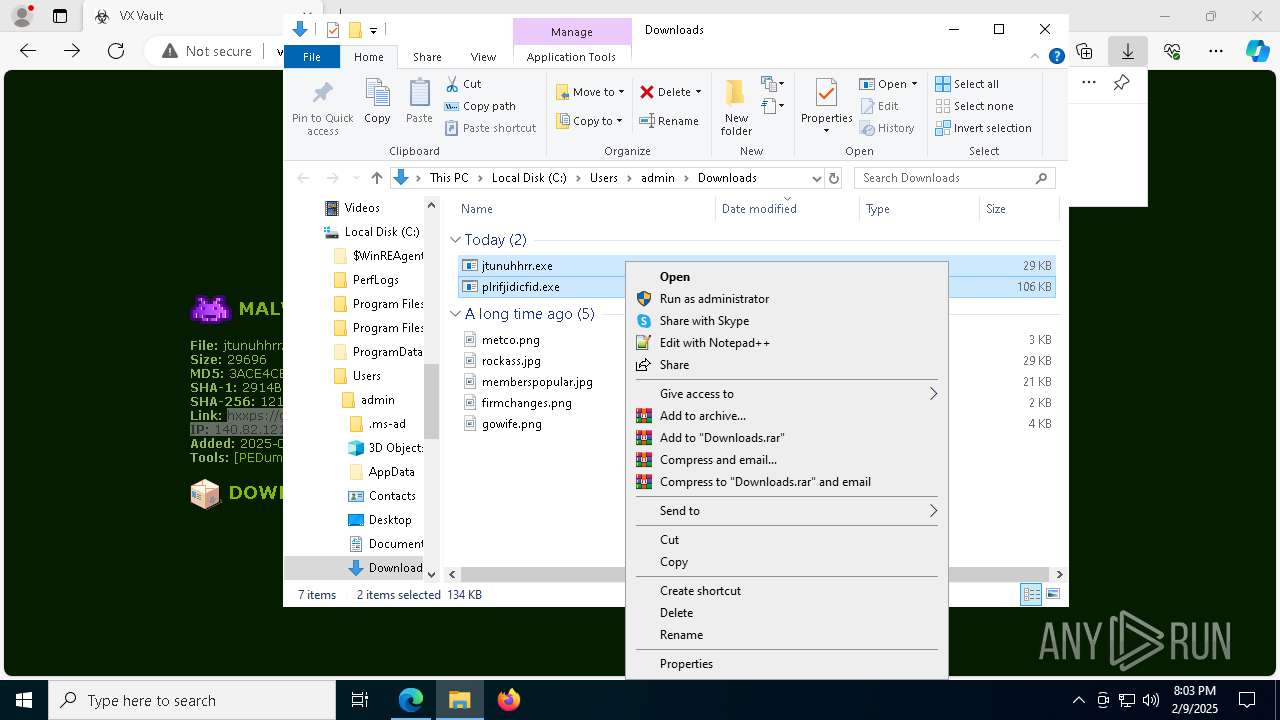Click the Up one level arrow
Image resolution: width=1280 pixels, height=720 pixels.
pyautogui.click(x=376, y=178)
